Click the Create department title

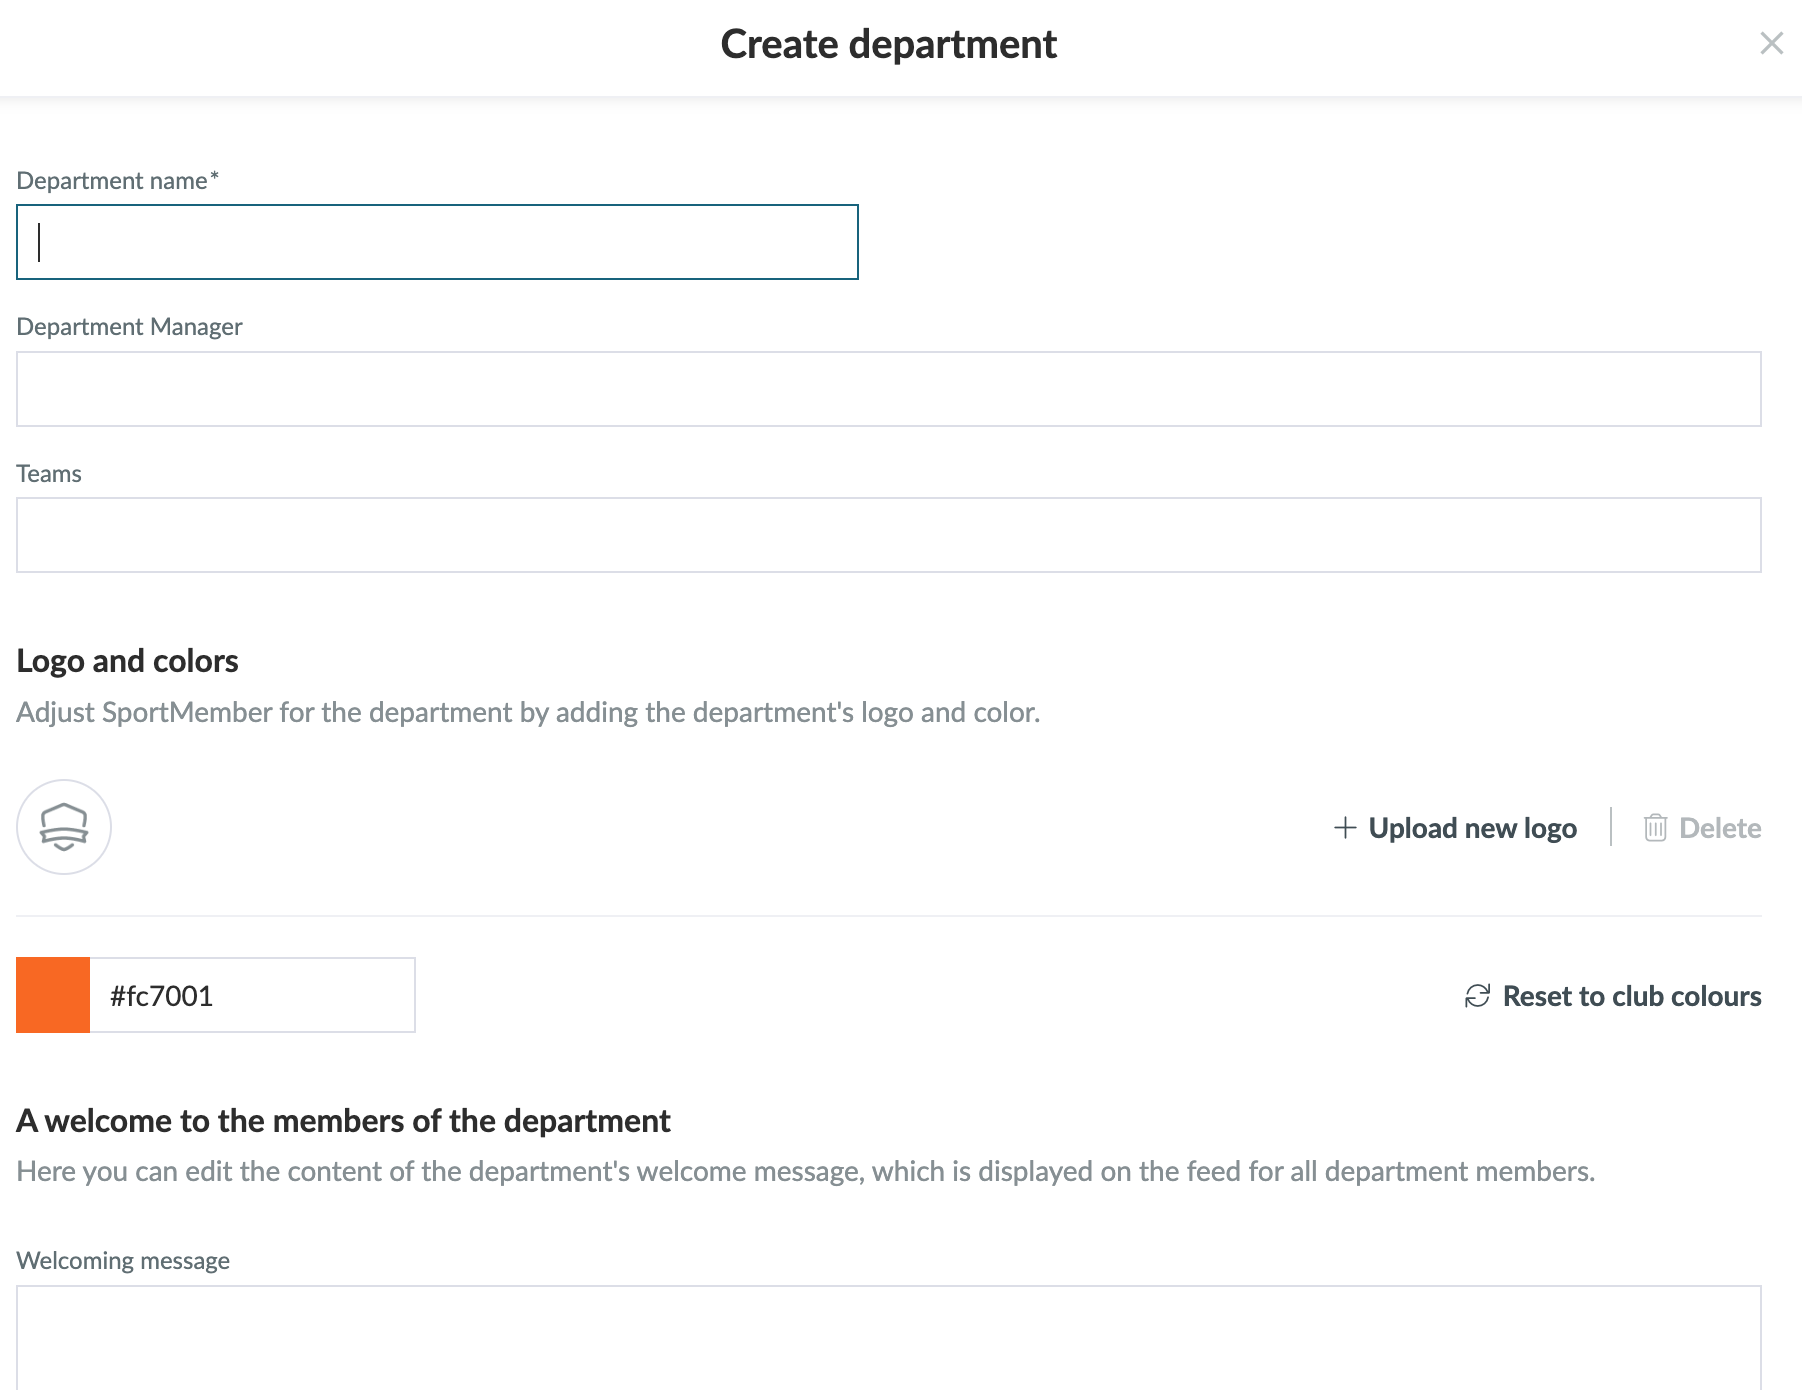(888, 44)
